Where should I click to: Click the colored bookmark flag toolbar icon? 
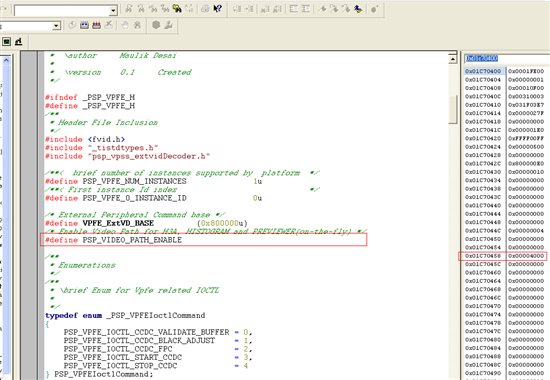358,9
